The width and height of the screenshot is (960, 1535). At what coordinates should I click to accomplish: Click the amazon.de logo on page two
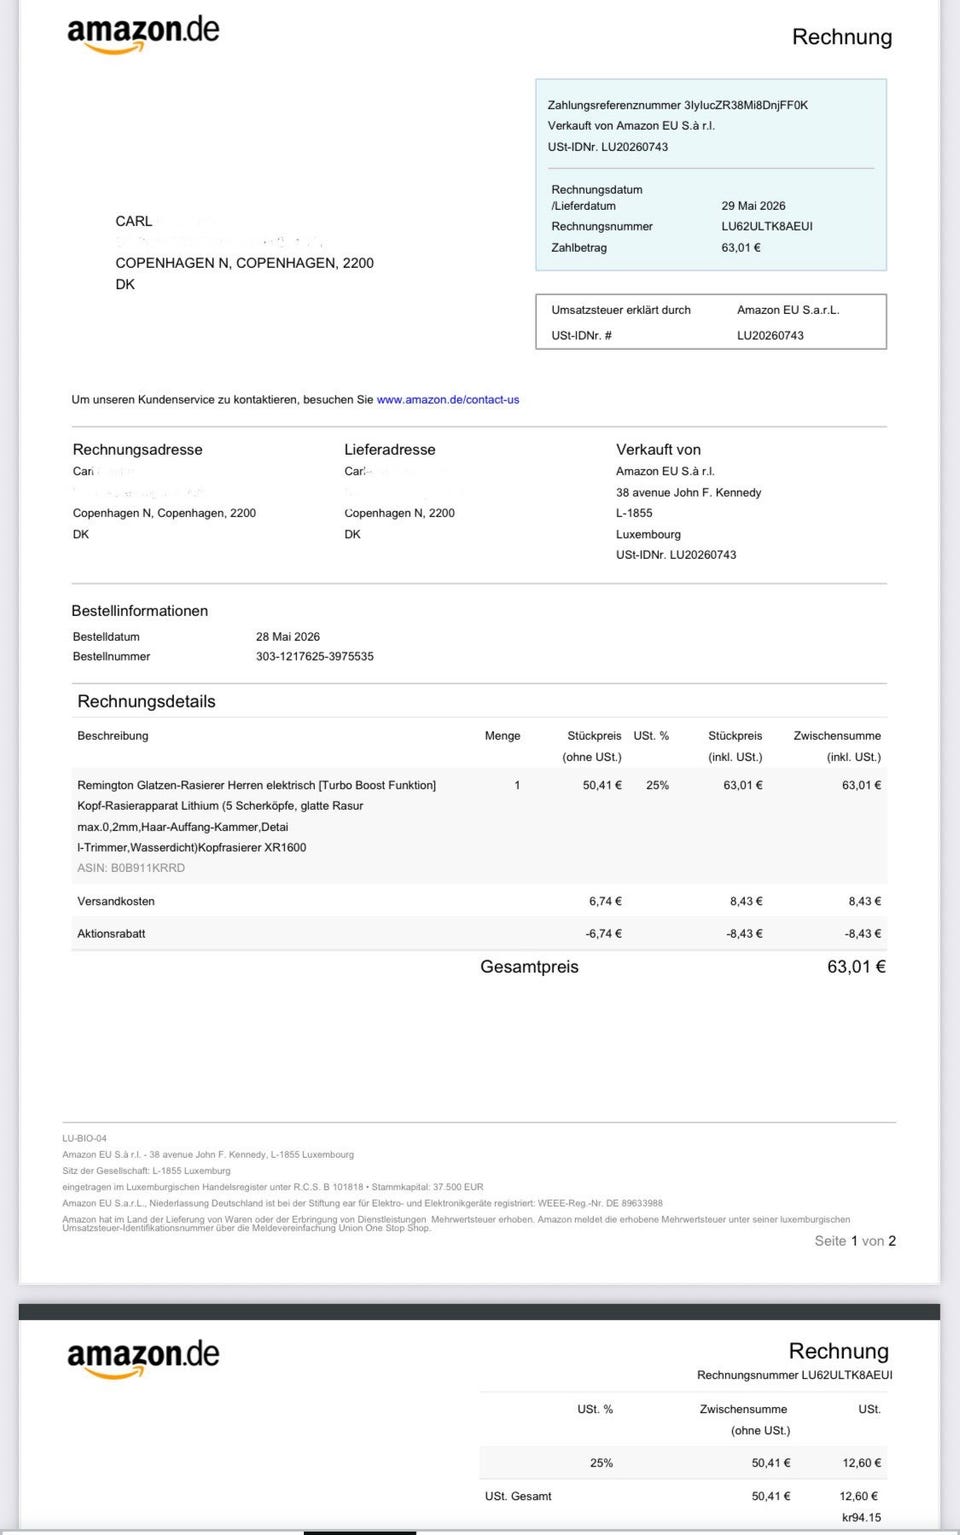pyautogui.click(x=143, y=1359)
